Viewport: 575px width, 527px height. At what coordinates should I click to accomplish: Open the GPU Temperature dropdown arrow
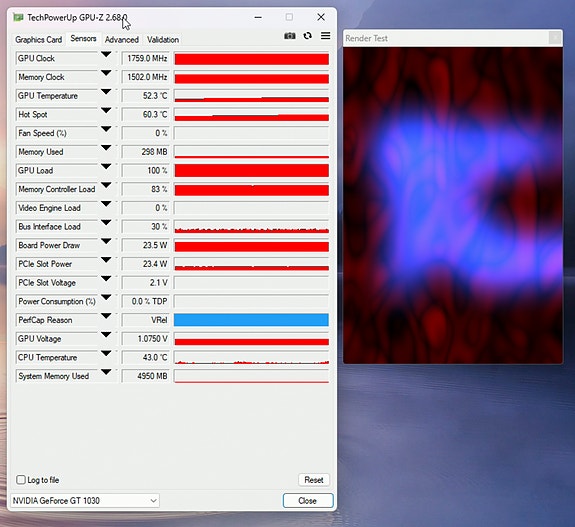click(x=106, y=92)
